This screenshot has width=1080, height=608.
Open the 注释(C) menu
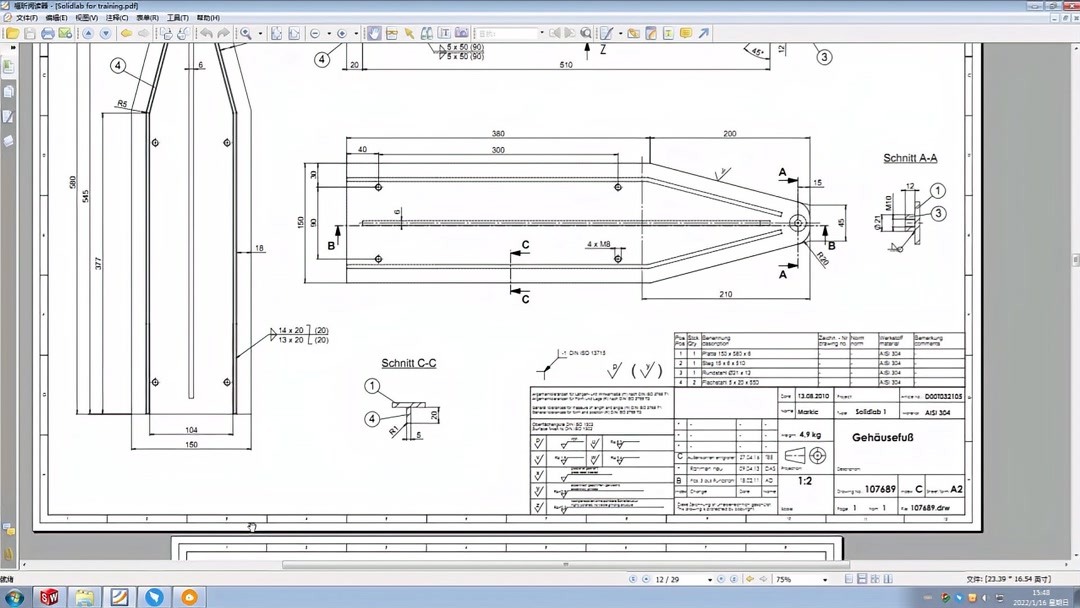coord(116,17)
